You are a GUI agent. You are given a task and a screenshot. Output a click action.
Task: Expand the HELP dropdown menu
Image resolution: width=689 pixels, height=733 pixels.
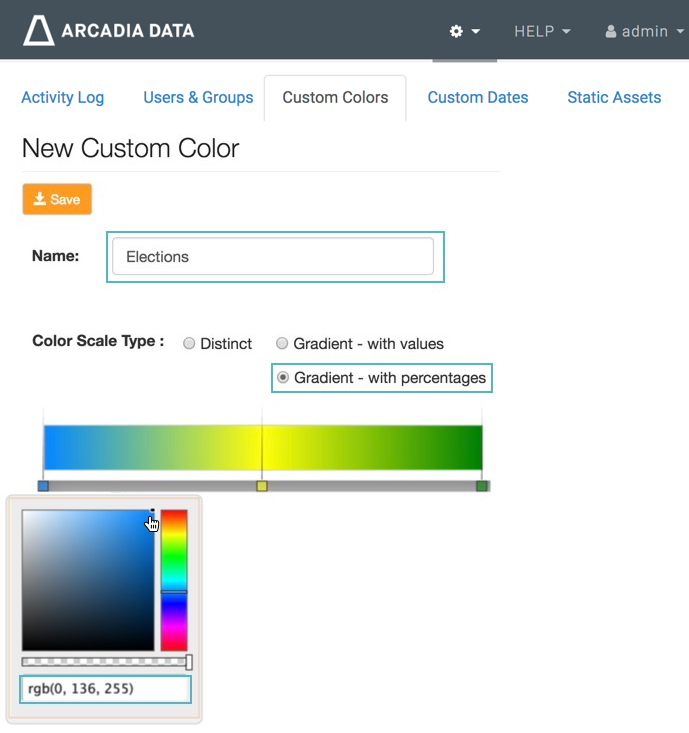542,31
